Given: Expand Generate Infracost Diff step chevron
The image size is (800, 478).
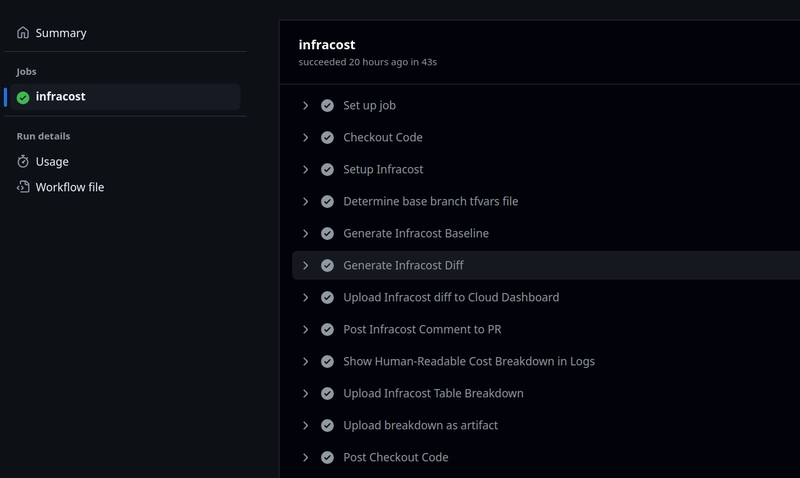Looking at the screenshot, I should (x=305, y=265).
